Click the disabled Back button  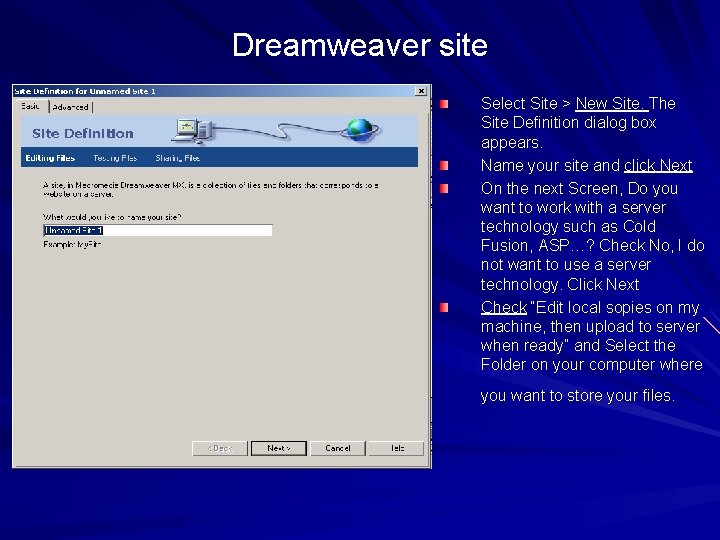pyautogui.click(x=220, y=448)
